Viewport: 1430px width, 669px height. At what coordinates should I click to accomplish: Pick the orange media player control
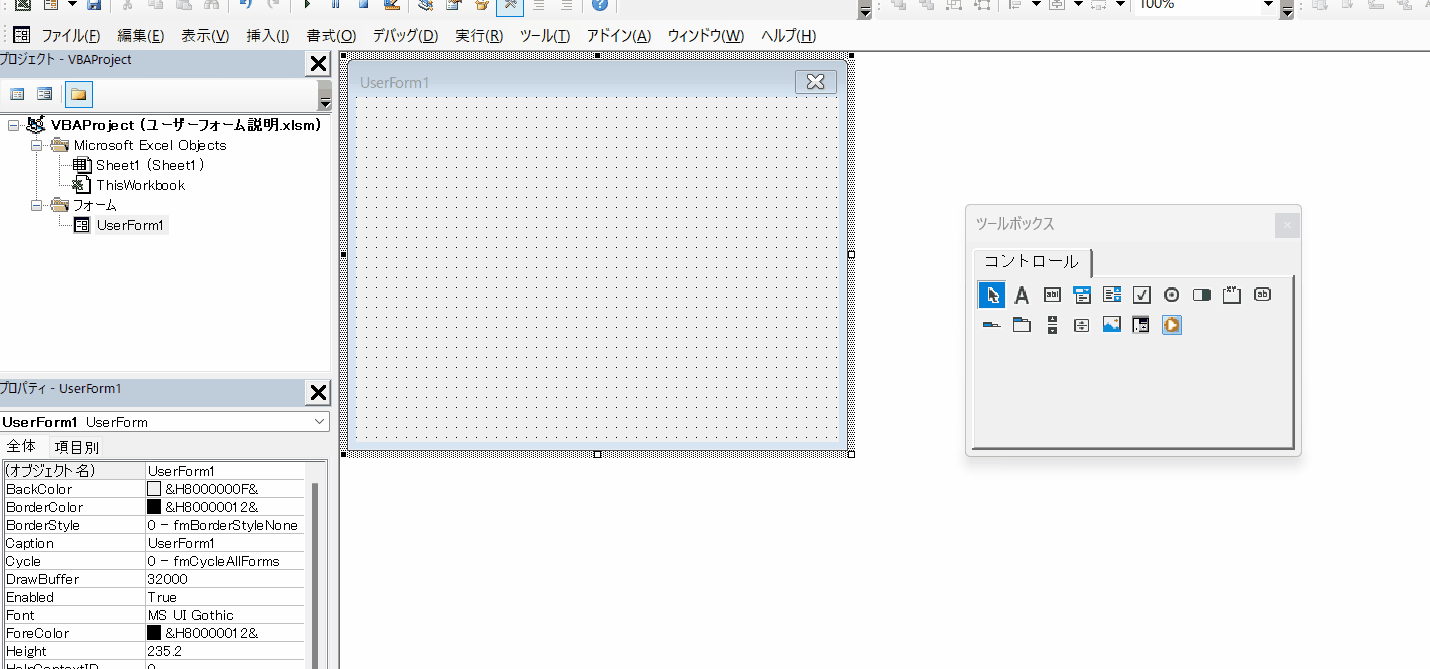(x=1172, y=325)
